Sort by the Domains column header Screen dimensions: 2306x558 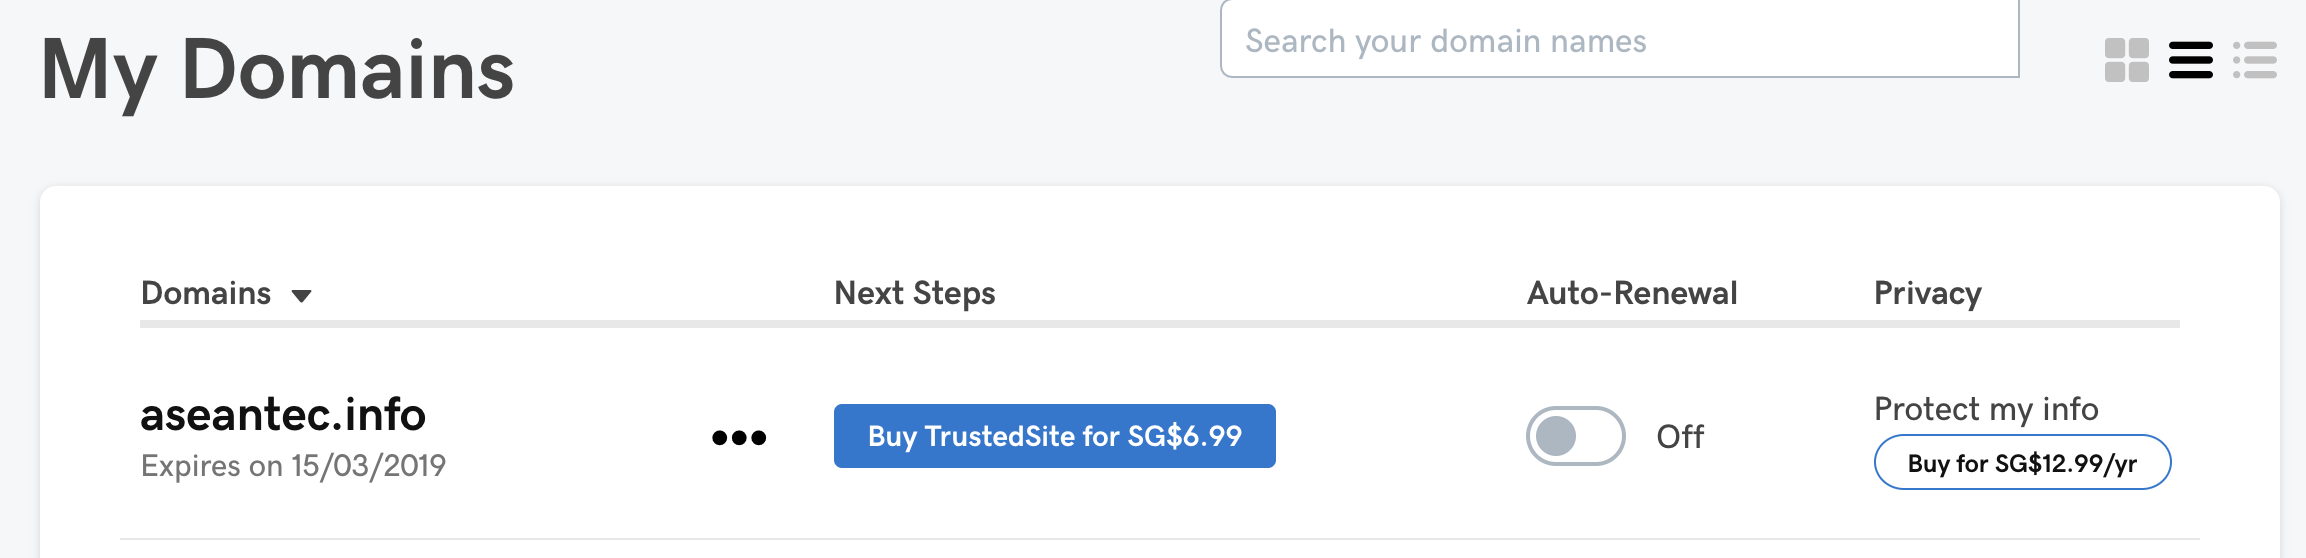tap(206, 293)
